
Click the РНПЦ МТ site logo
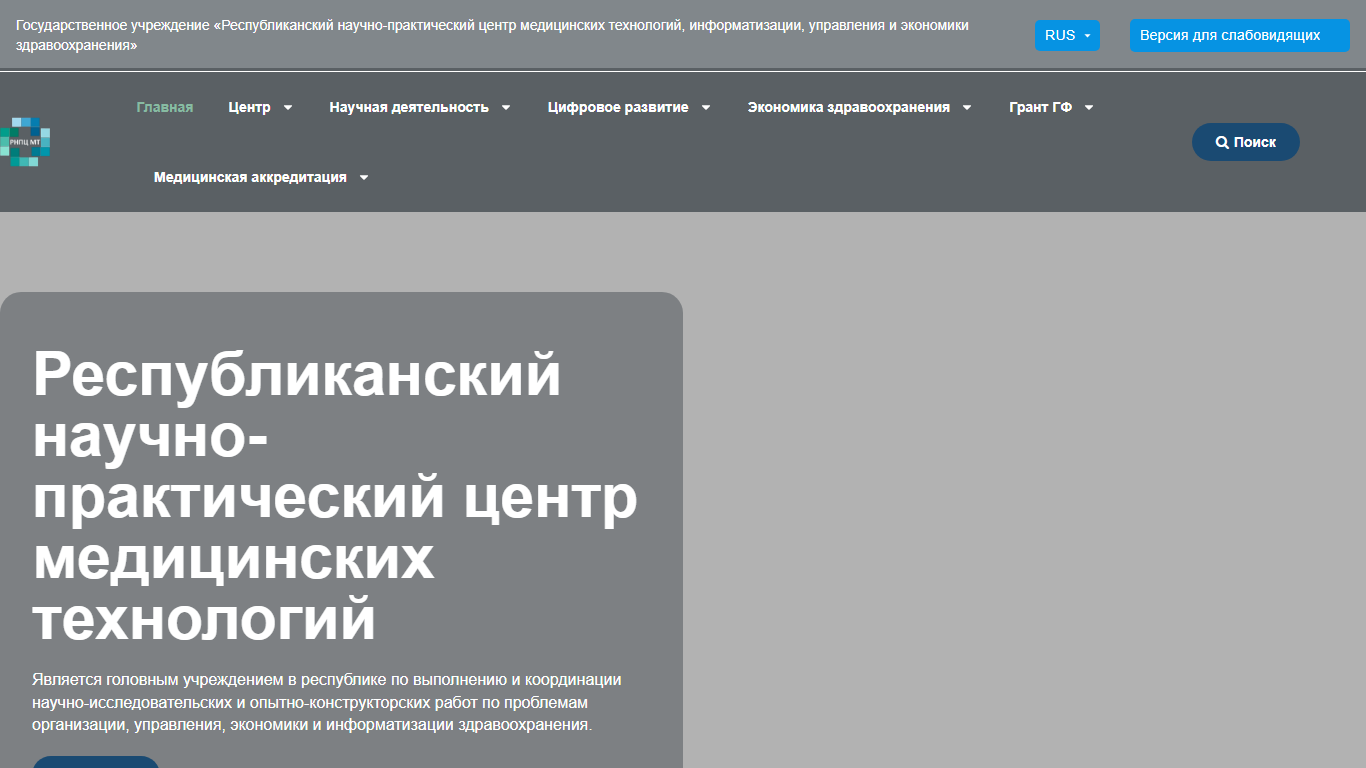point(26,142)
